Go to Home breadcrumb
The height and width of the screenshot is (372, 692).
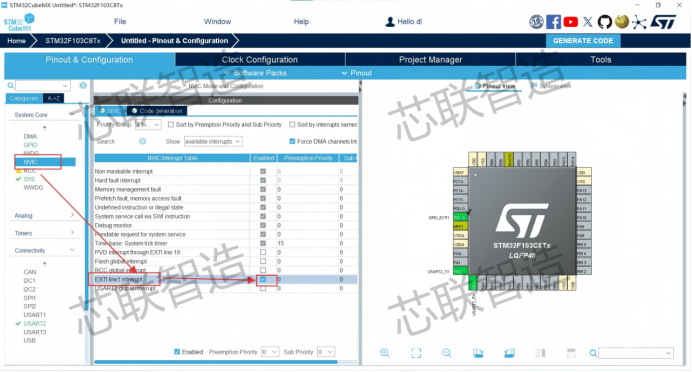(x=16, y=41)
